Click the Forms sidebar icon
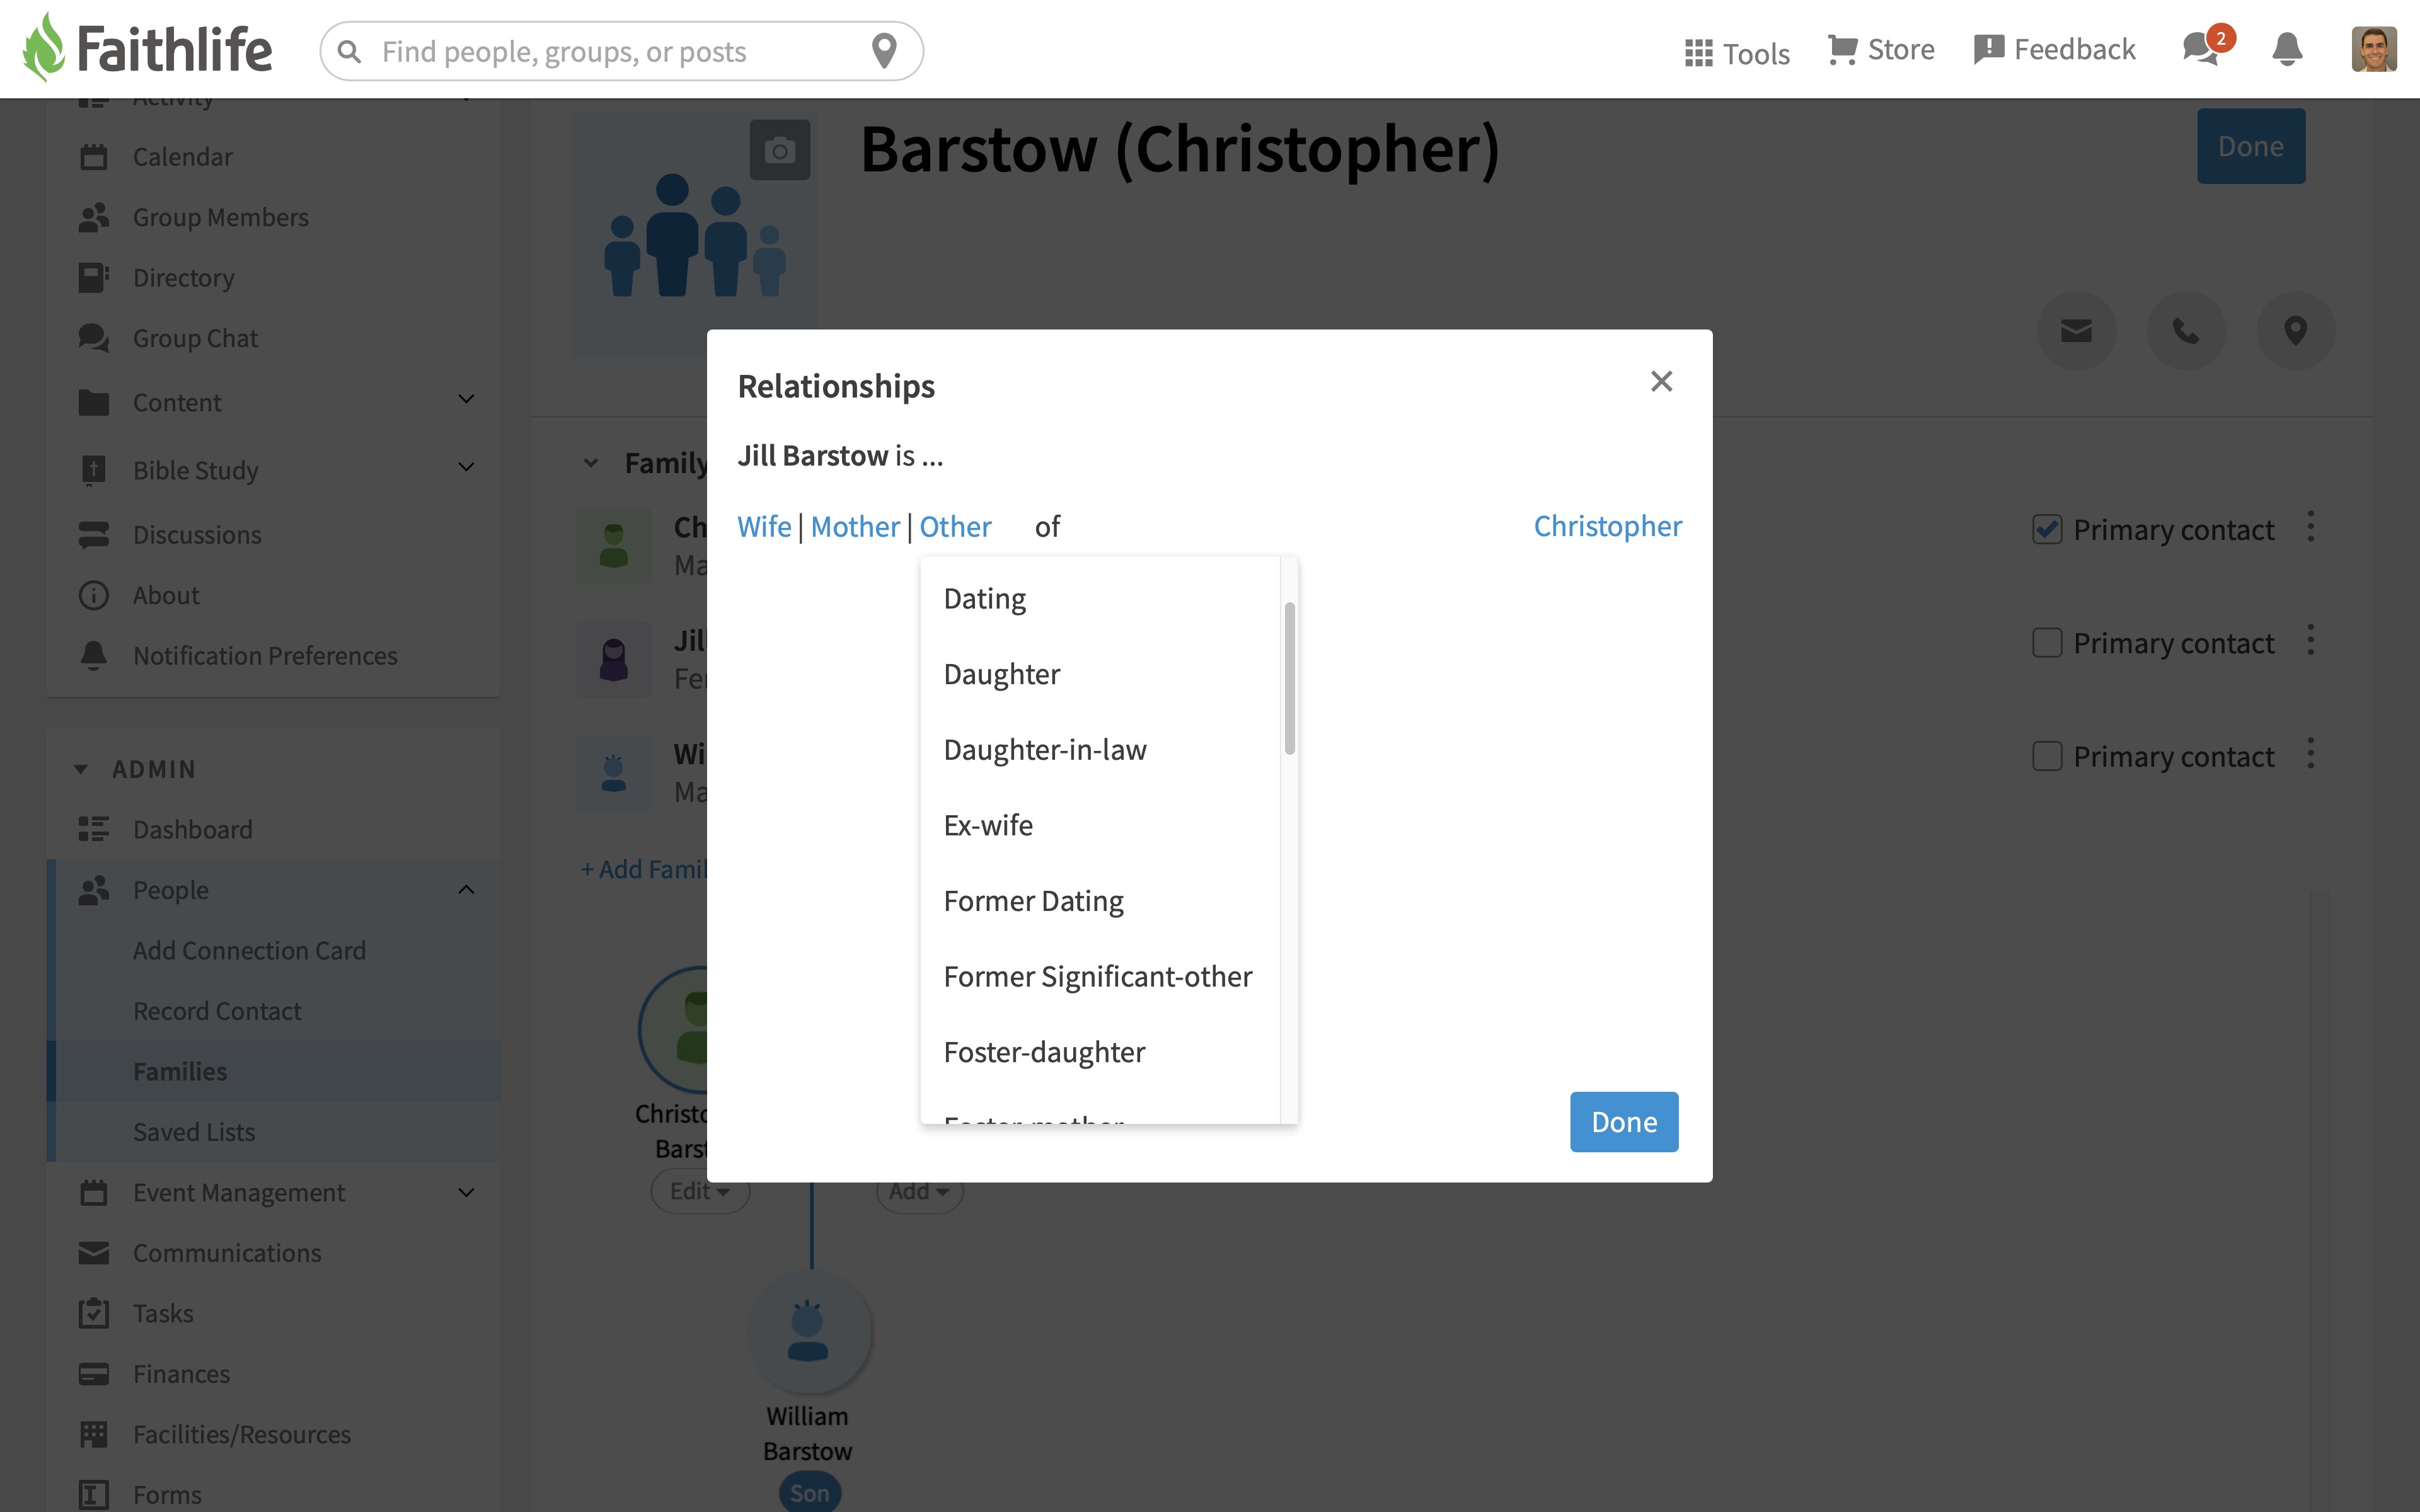This screenshot has width=2420, height=1512. click(93, 1495)
